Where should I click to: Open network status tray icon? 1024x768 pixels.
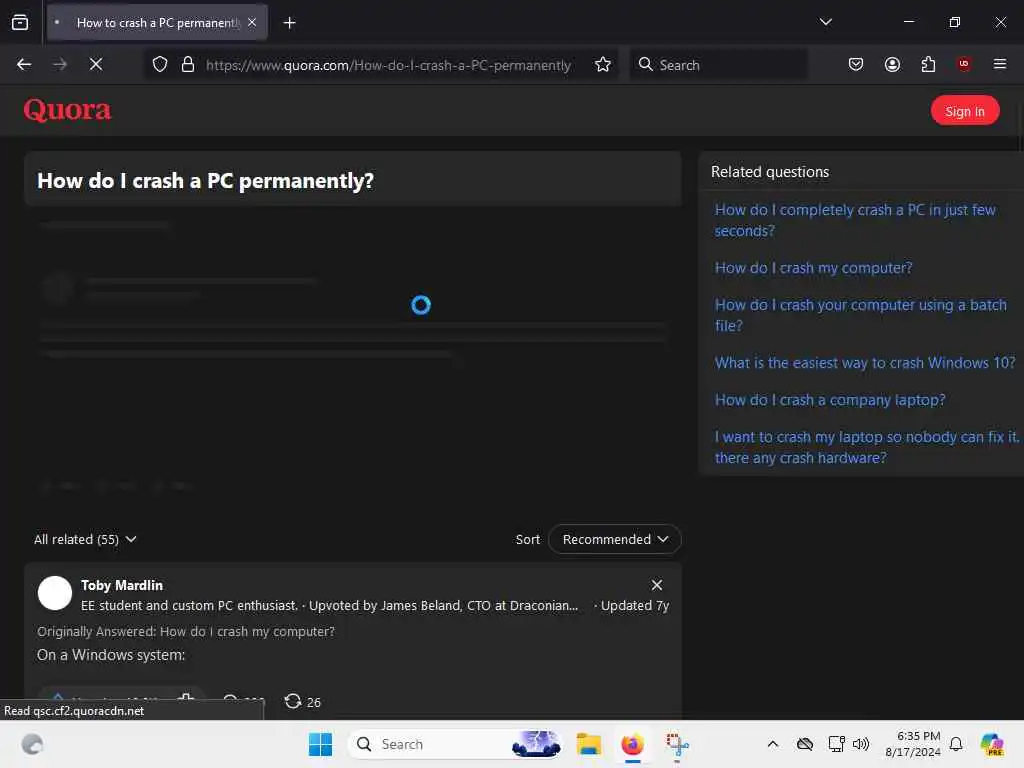point(836,744)
